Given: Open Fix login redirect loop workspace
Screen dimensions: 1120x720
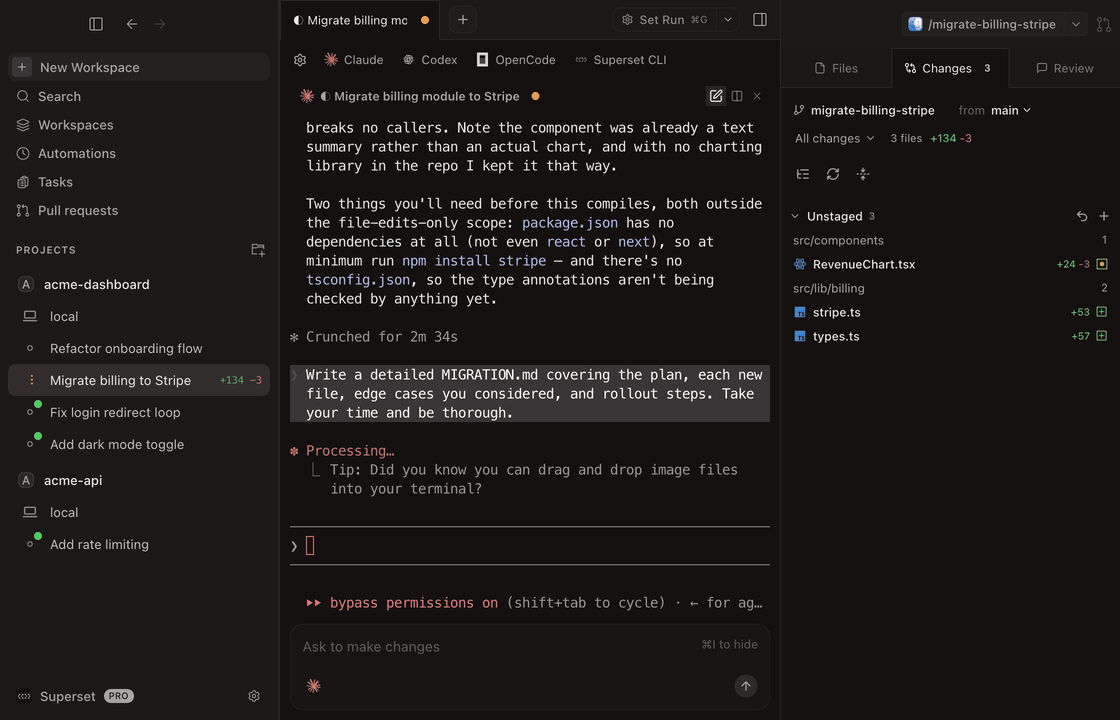Looking at the screenshot, I should pyautogui.click(x=139, y=412).
